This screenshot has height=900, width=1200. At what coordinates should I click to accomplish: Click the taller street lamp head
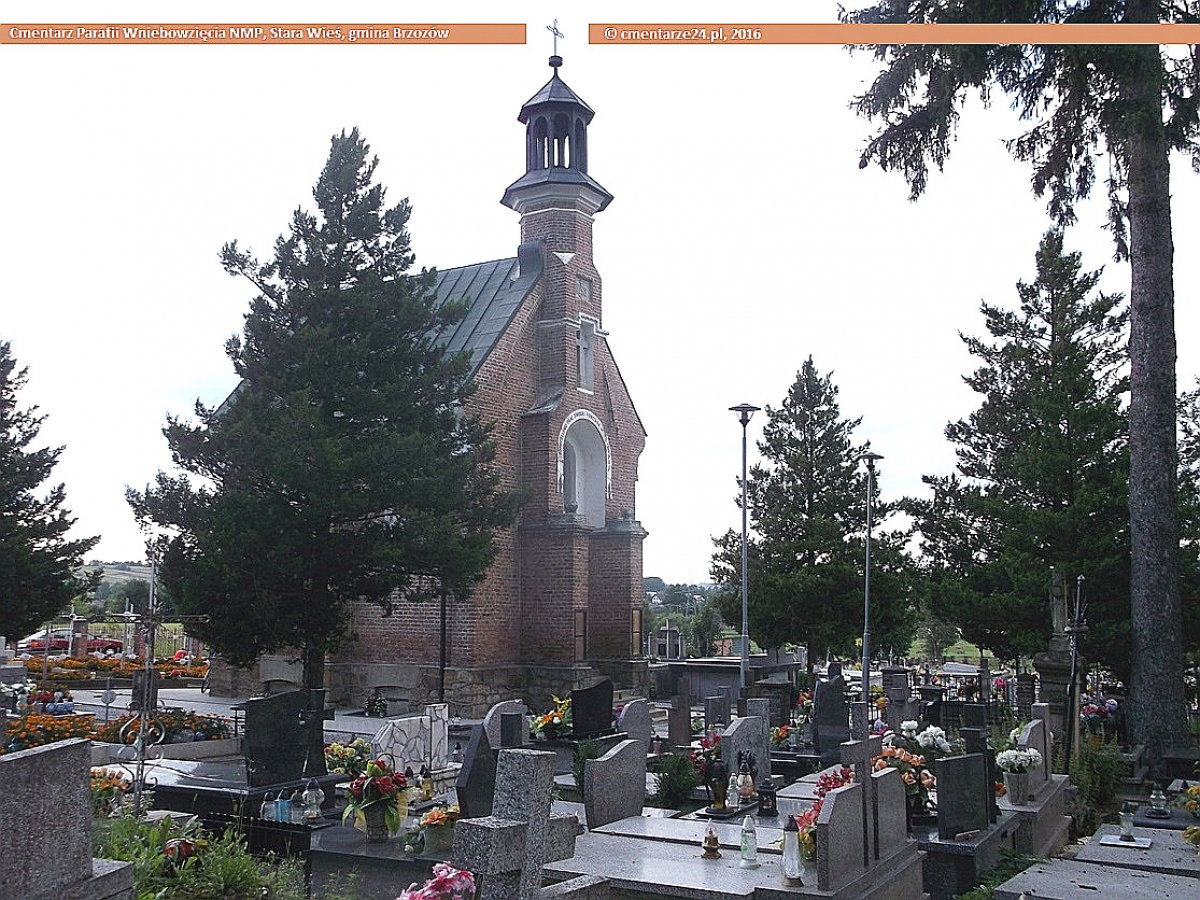click(x=744, y=409)
